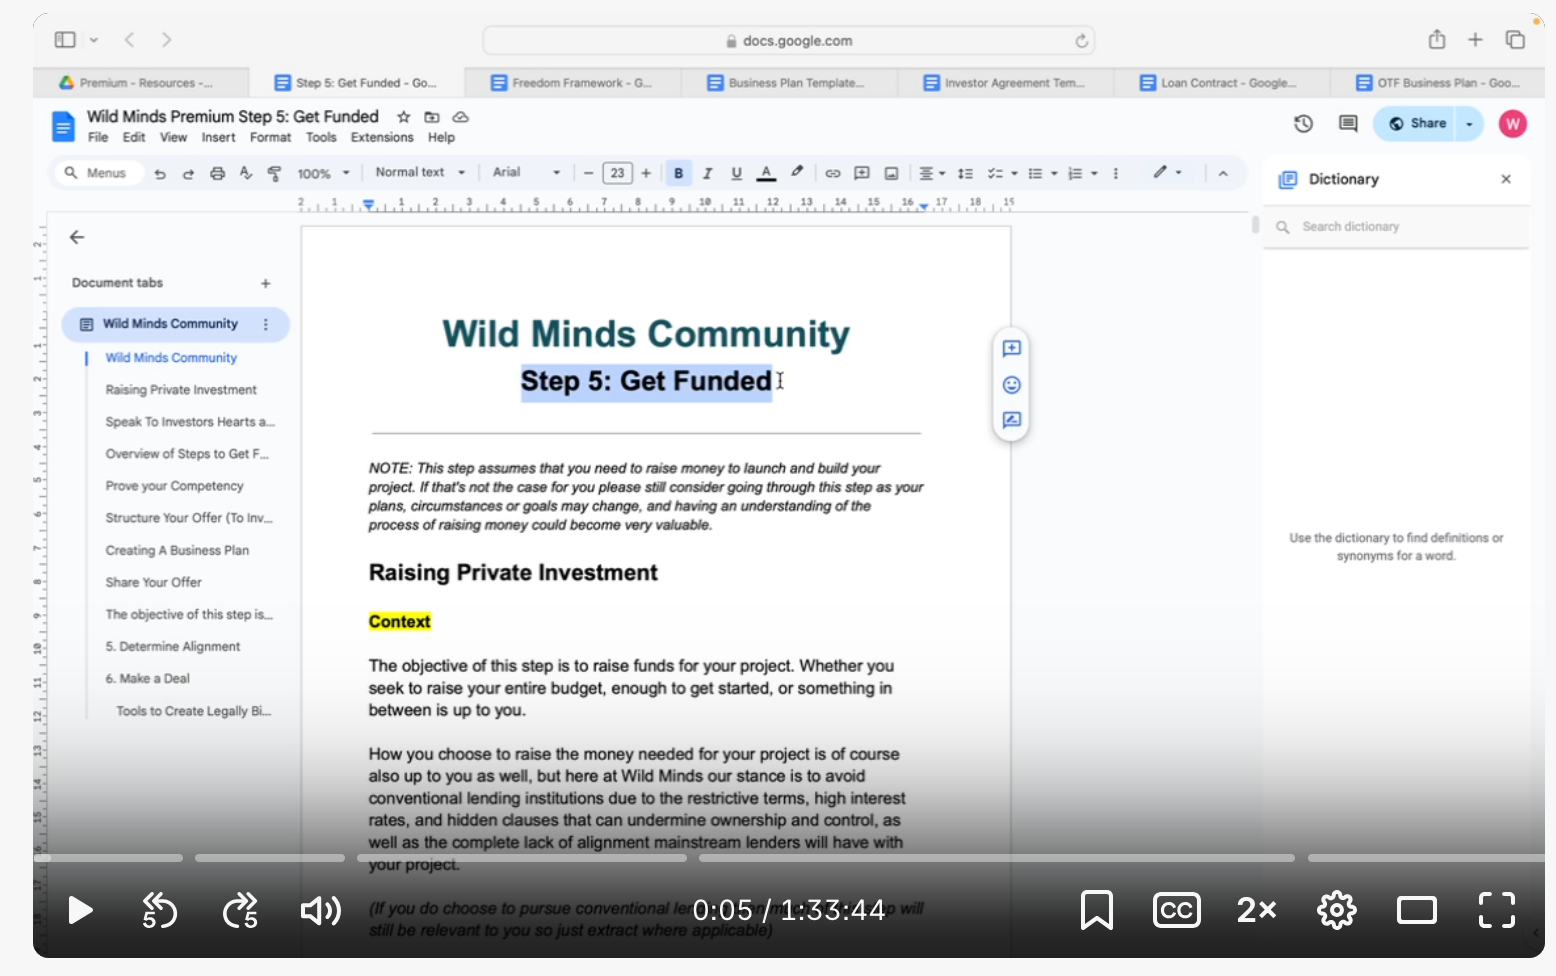Expand the Normal text style dropdown
The image size is (1556, 976).
point(420,173)
